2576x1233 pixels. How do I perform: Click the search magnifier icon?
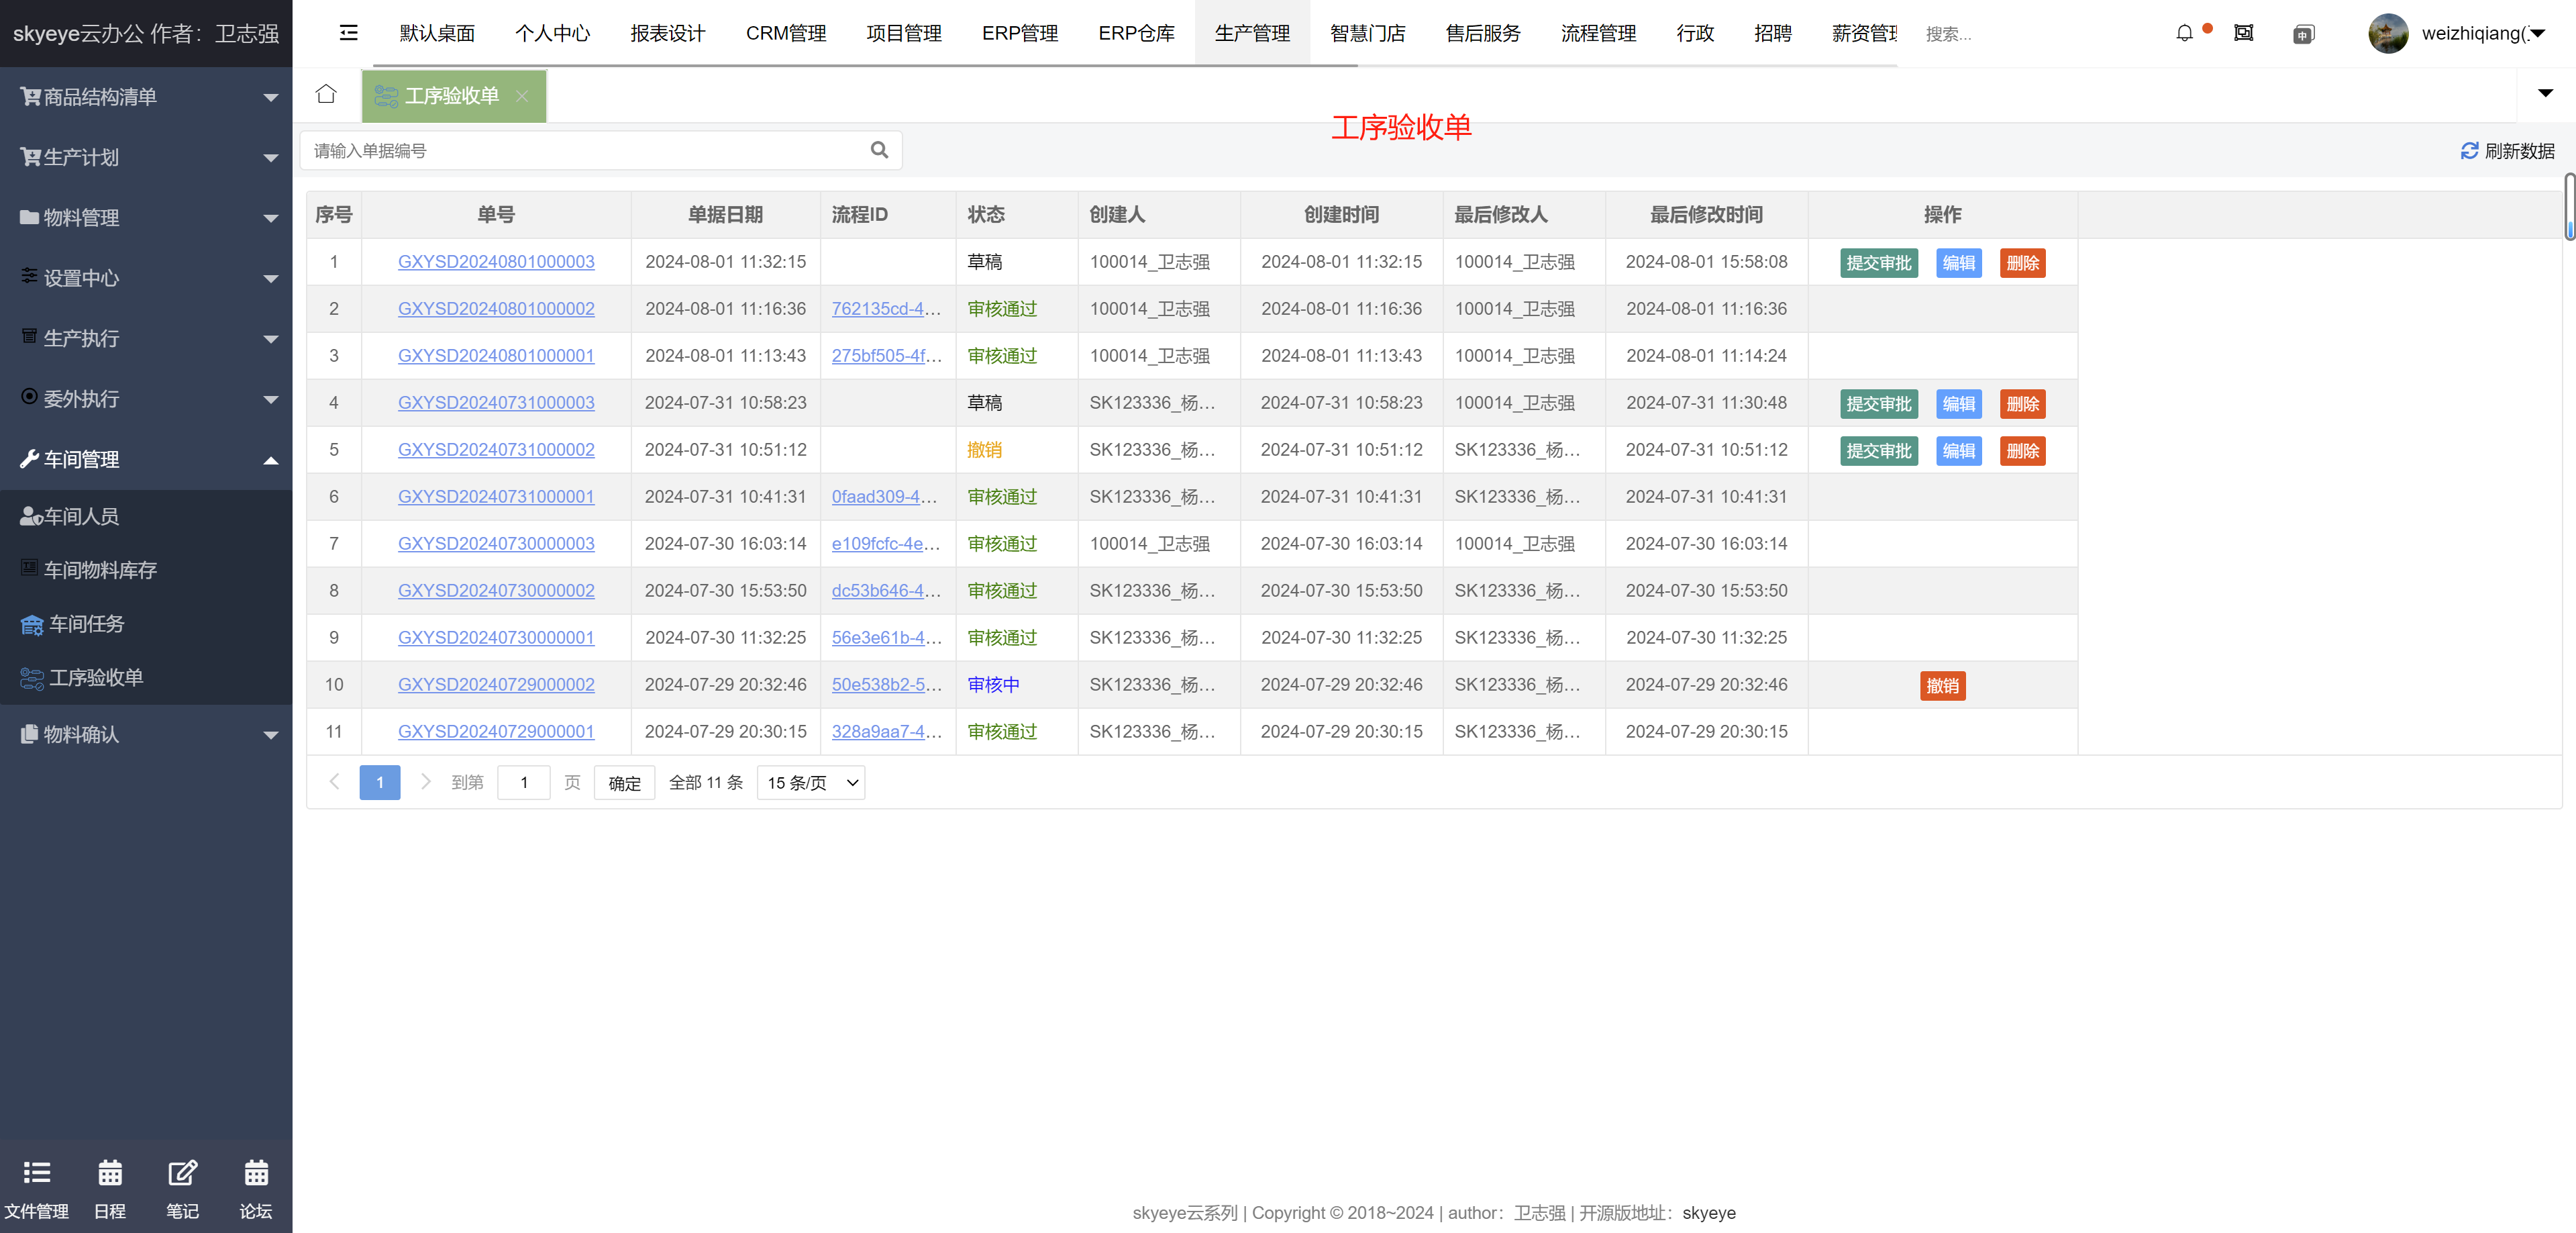click(x=879, y=150)
